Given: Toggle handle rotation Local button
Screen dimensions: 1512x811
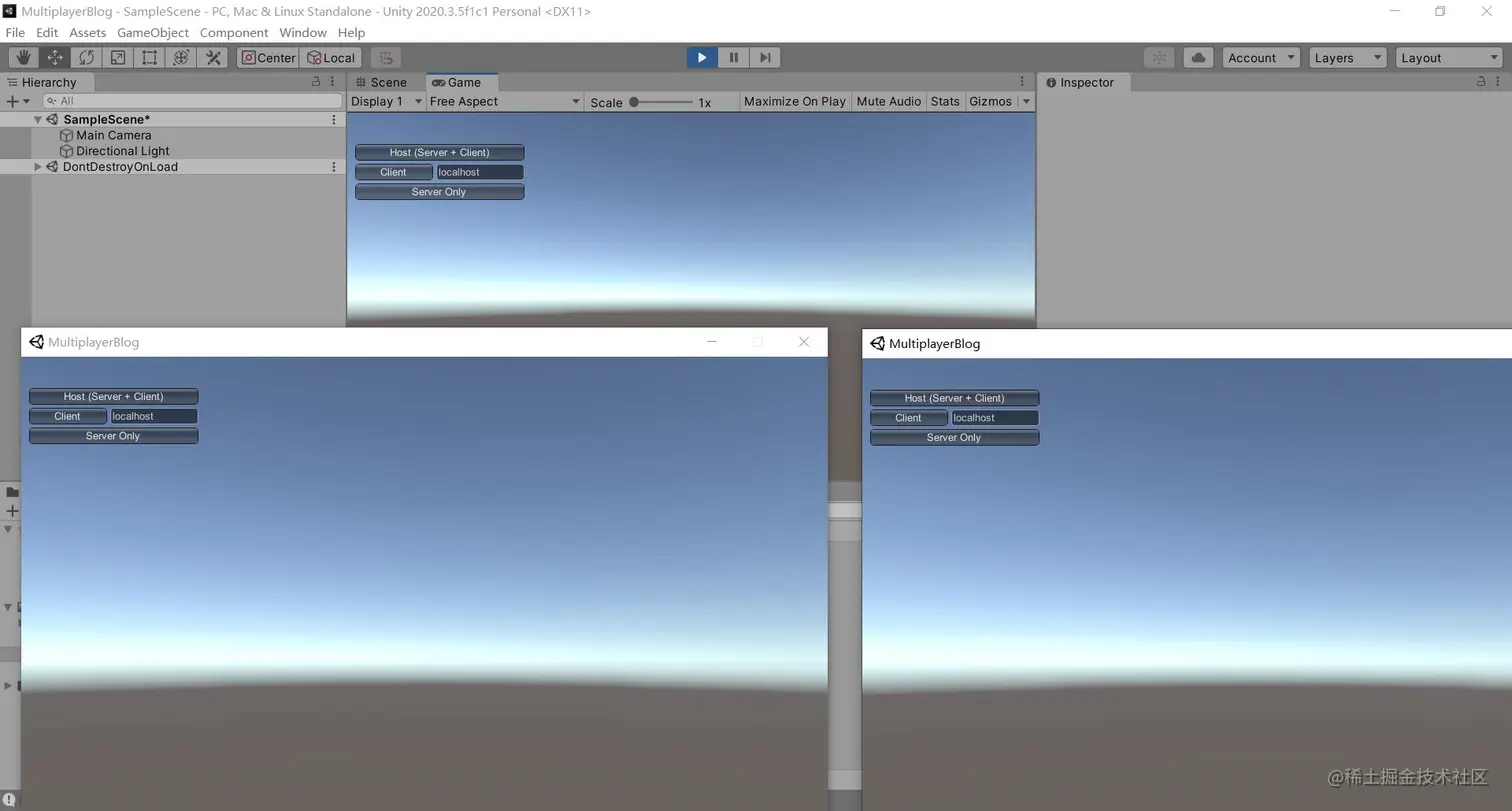Looking at the screenshot, I should click(x=331, y=58).
